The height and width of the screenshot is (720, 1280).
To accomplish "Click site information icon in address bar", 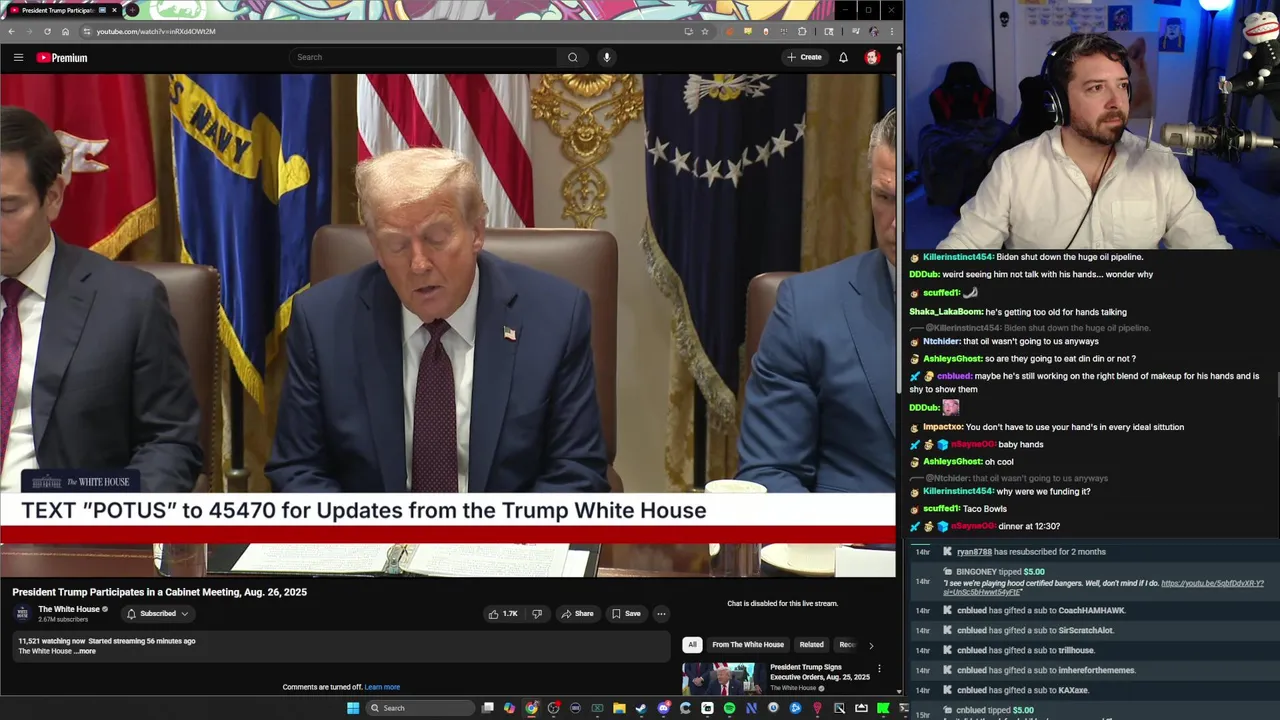I will (86, 31).
